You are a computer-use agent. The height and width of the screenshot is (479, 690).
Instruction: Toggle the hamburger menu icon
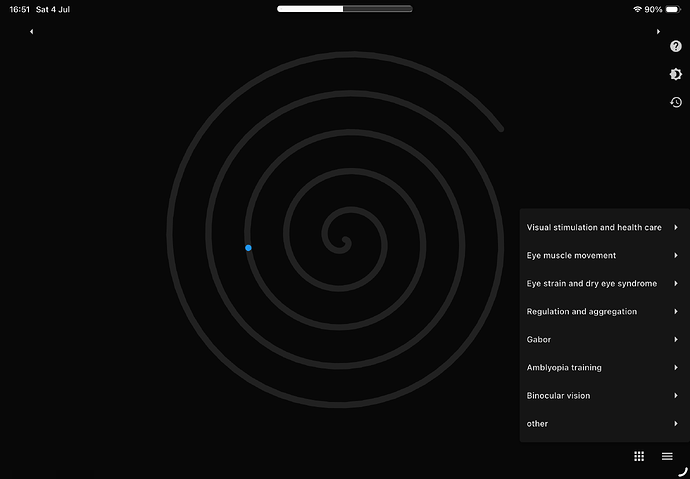pyautogui.click(x=667, y=456)
